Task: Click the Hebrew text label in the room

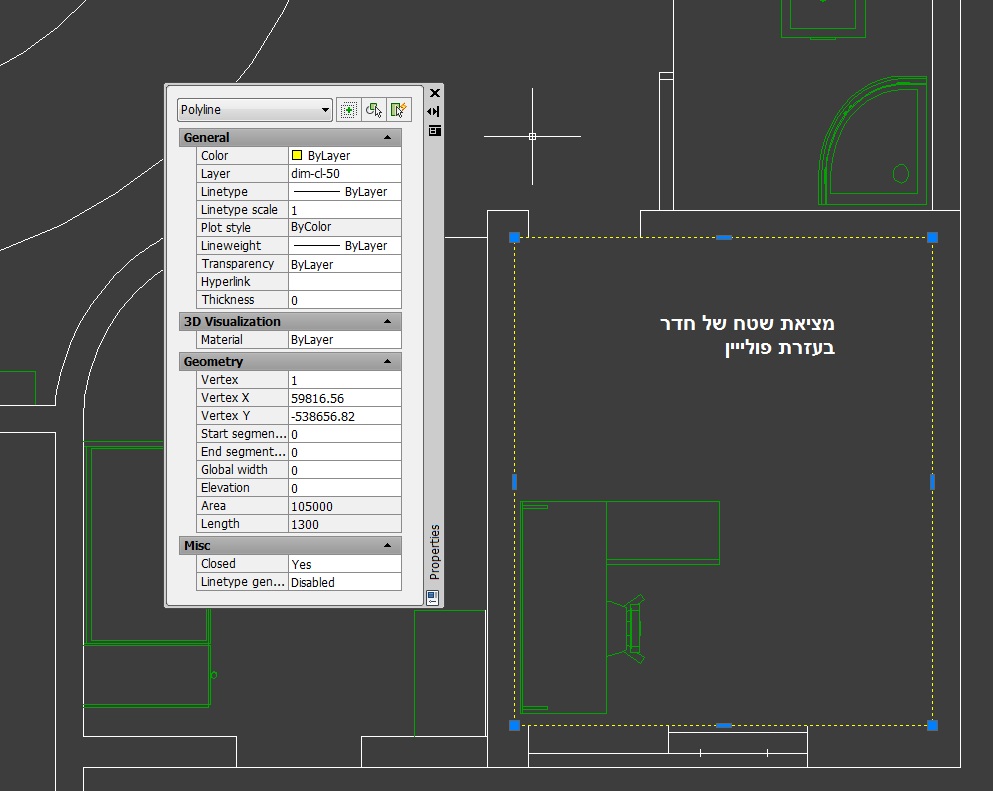Action: (x=747, y=336)
